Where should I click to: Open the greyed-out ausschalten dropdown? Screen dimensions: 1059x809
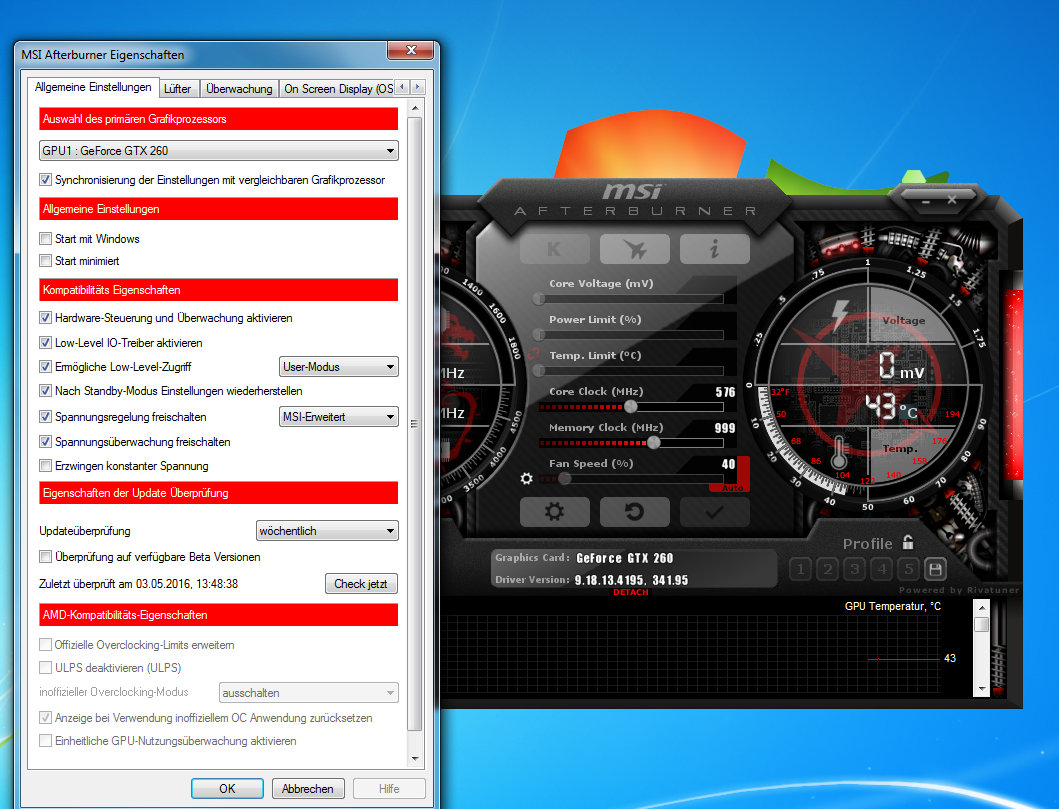[309, 693]
